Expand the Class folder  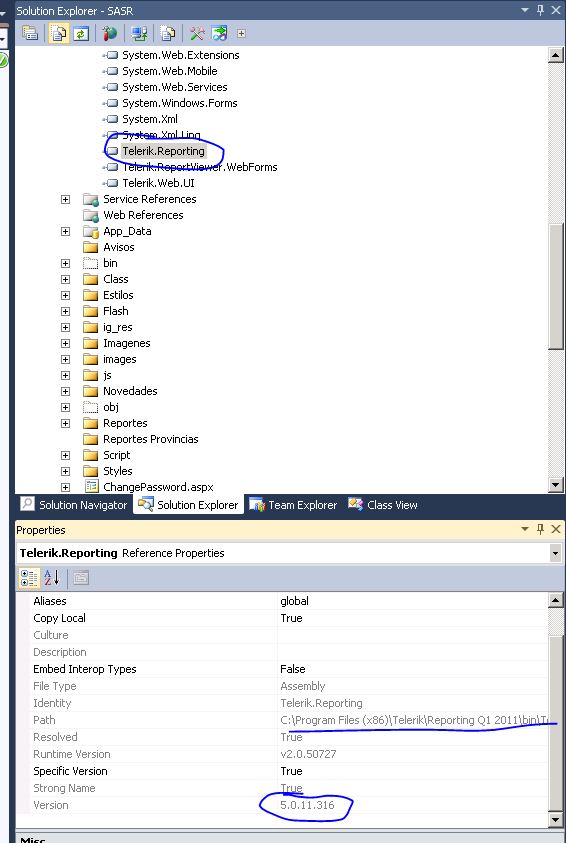coord(66,280)
